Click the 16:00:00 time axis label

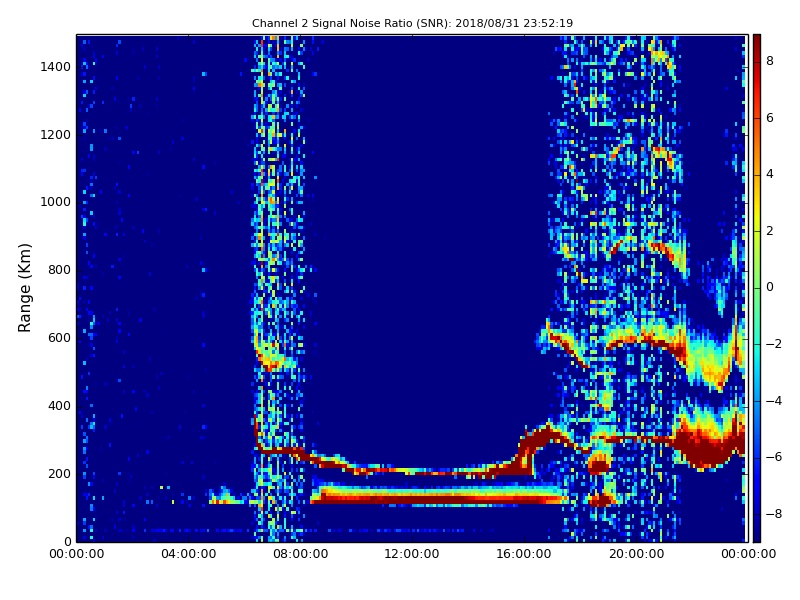[524, 554]
